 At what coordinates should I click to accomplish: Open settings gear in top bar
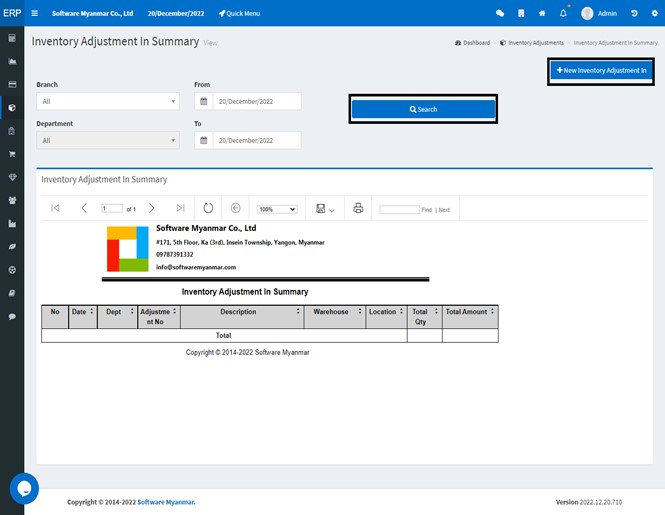(654, 13)
